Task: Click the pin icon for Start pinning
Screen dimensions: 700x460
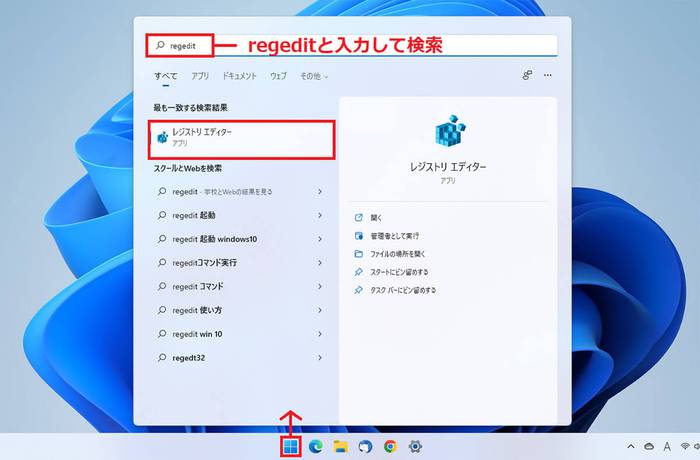Action: (x=358, y=272)
